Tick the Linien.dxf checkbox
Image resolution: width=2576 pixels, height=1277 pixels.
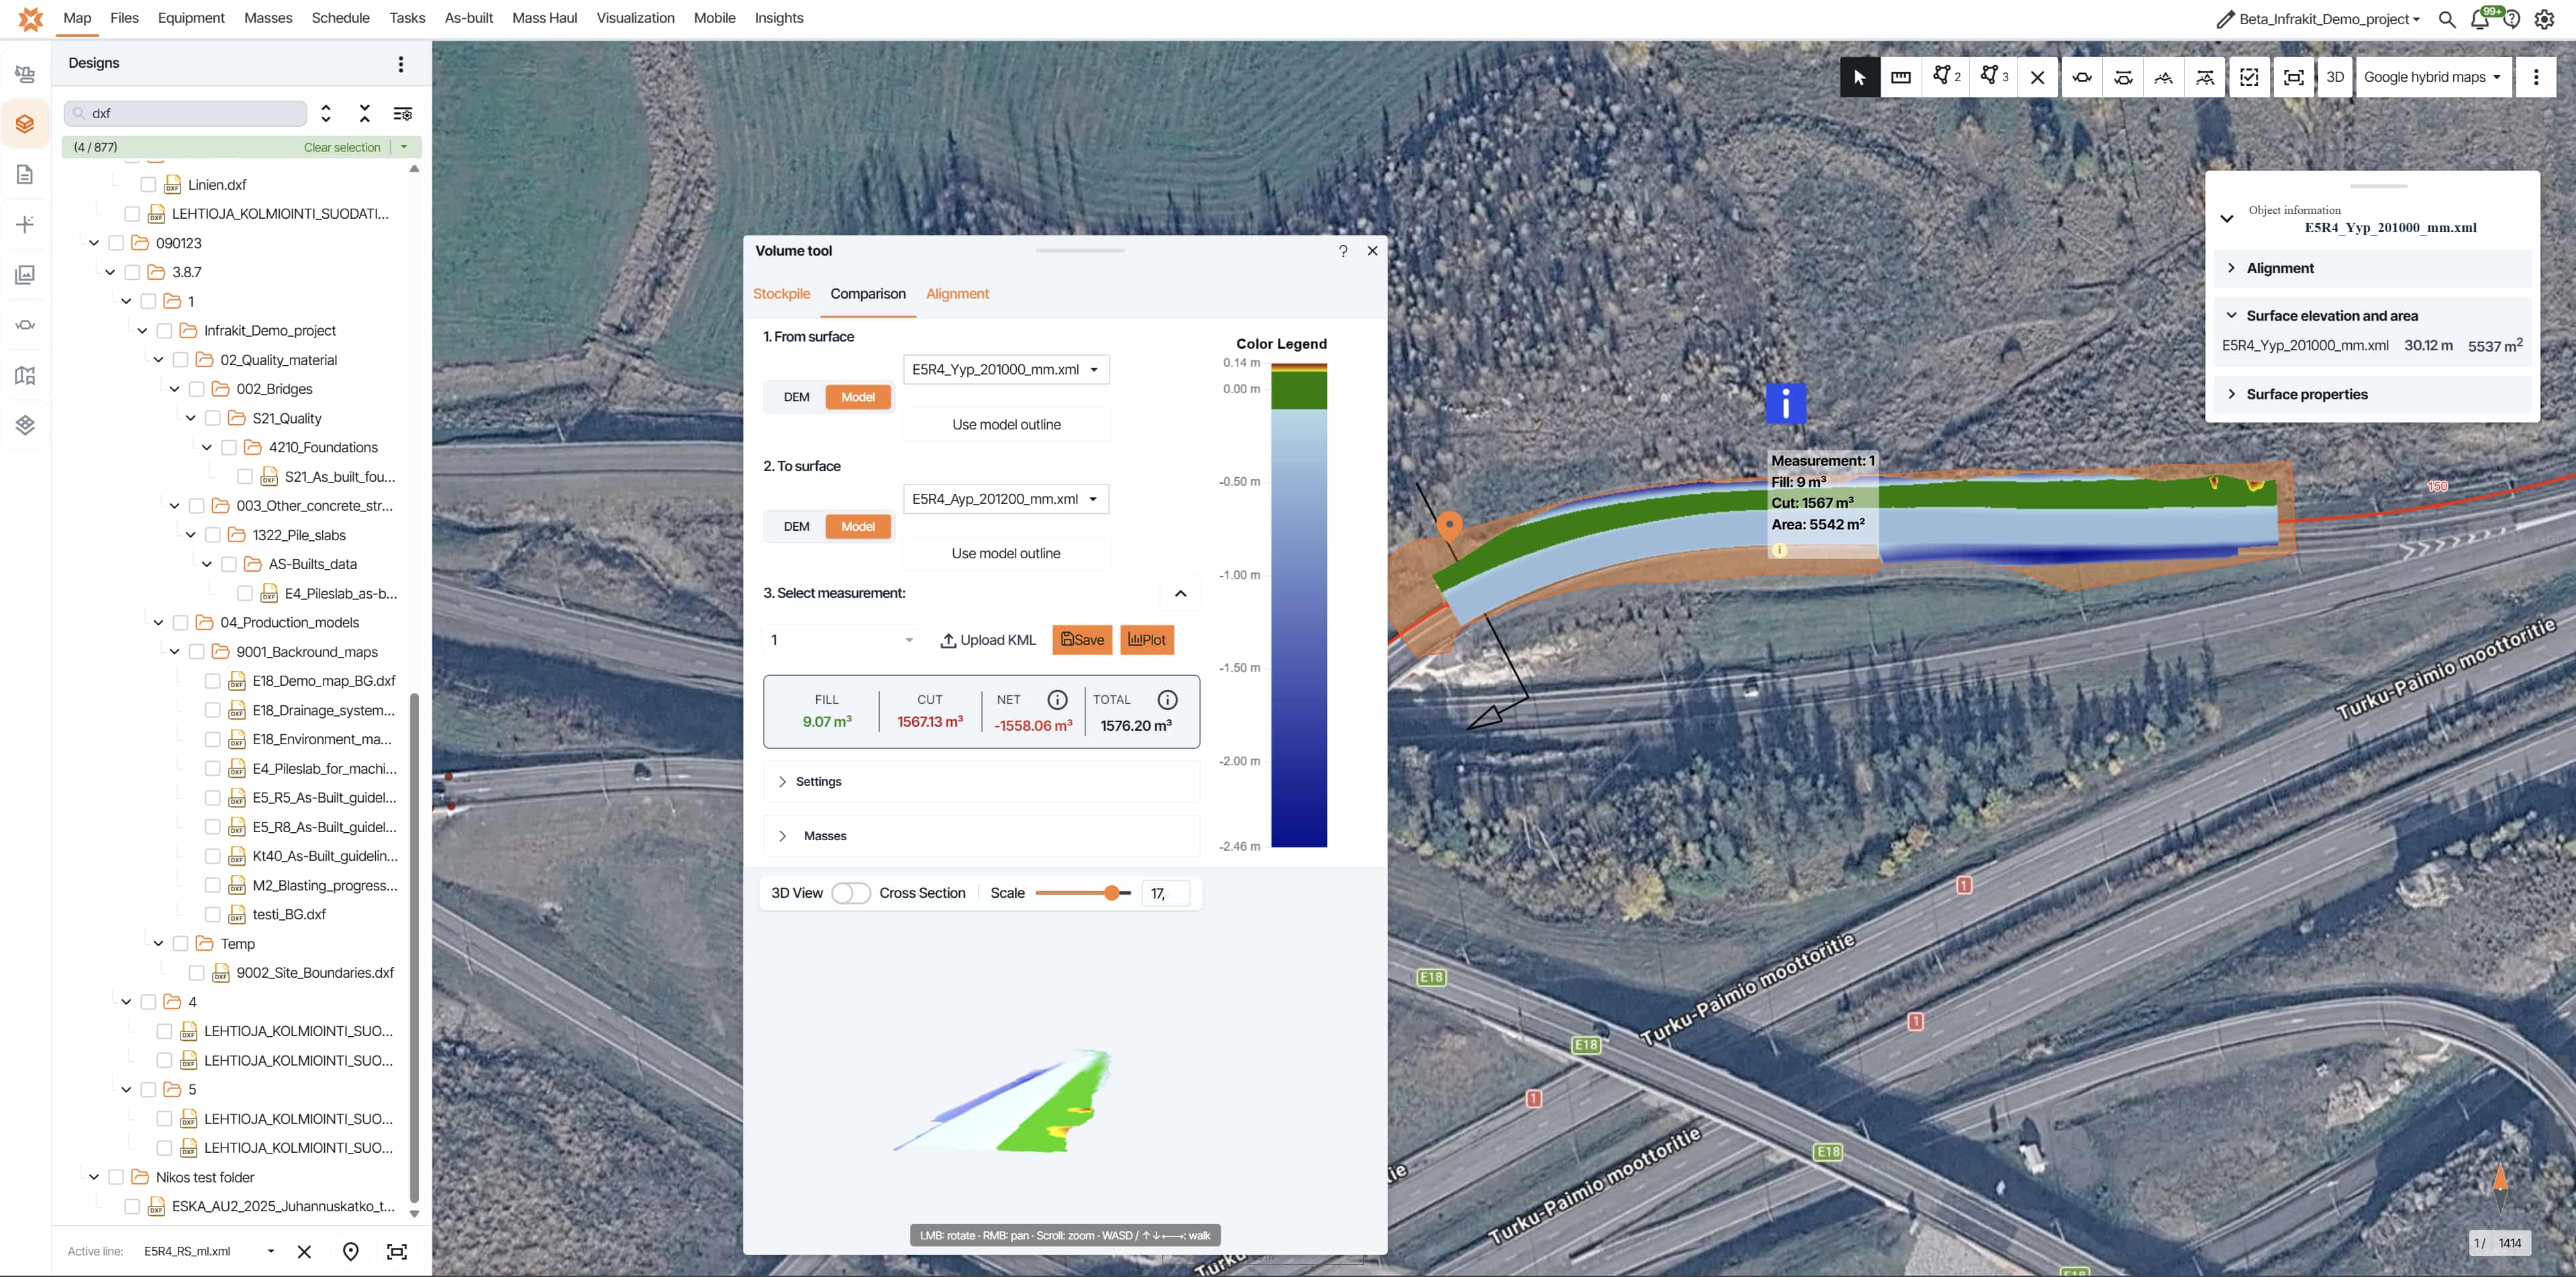pos(148,185)
